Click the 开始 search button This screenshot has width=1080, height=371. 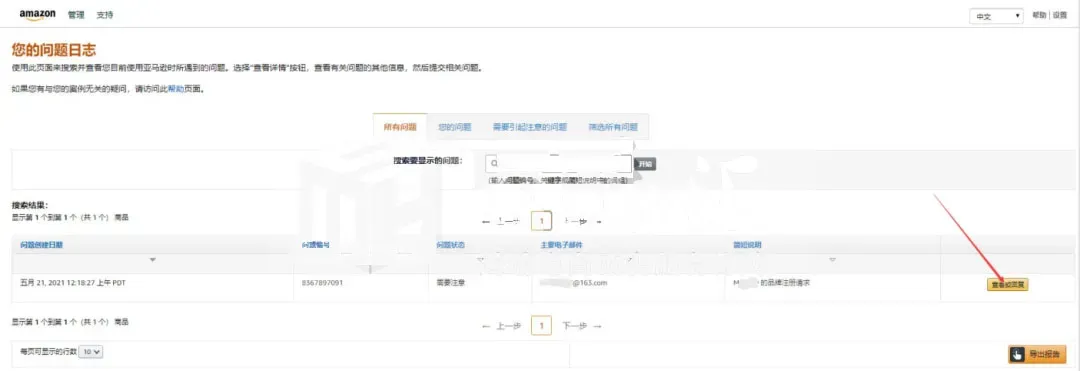pyautogui.click(x=645, y=164)
